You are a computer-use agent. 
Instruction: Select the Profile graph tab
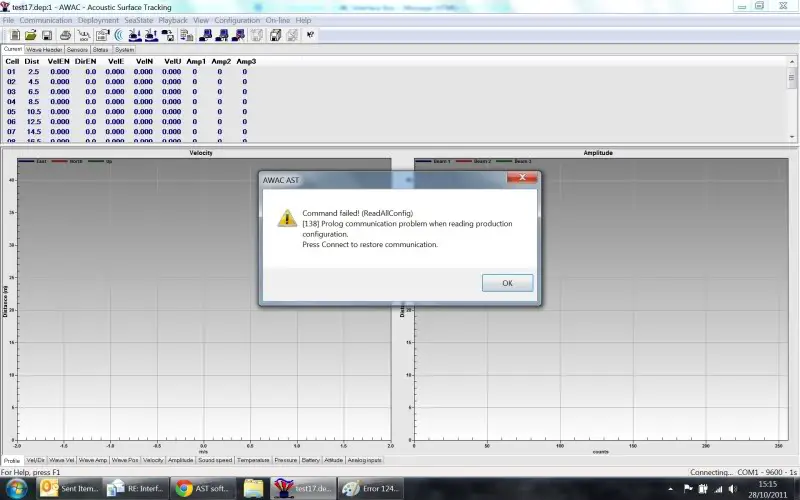tap(12, 460)
